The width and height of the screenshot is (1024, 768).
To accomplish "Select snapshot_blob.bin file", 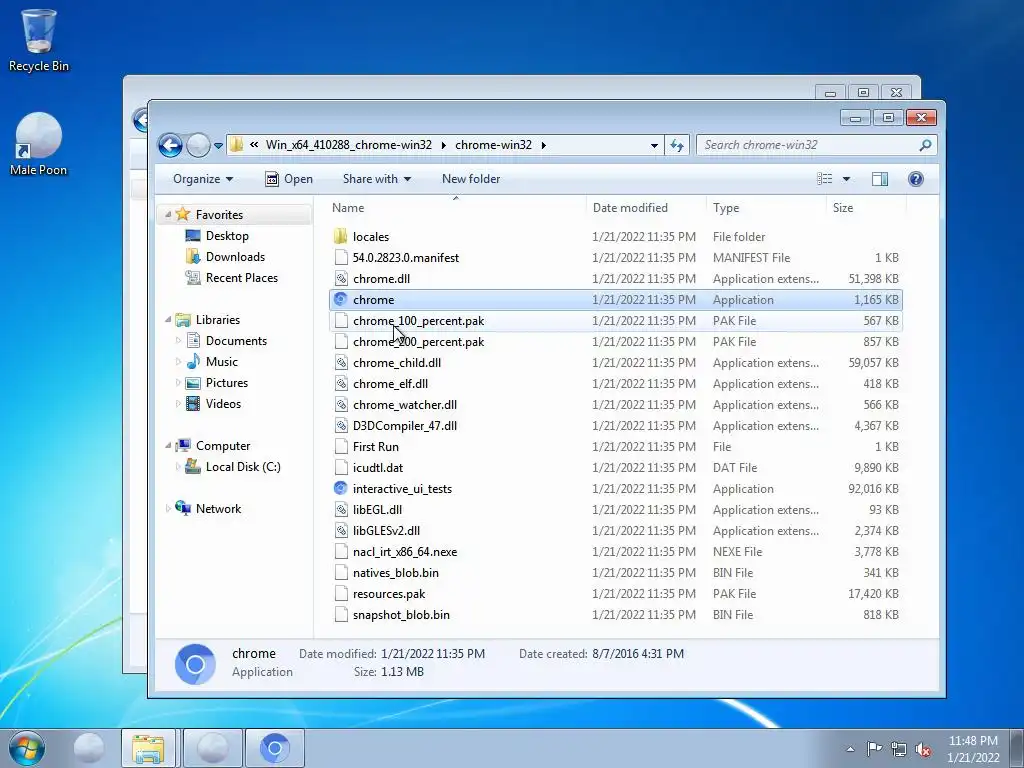I will [401, 615].
